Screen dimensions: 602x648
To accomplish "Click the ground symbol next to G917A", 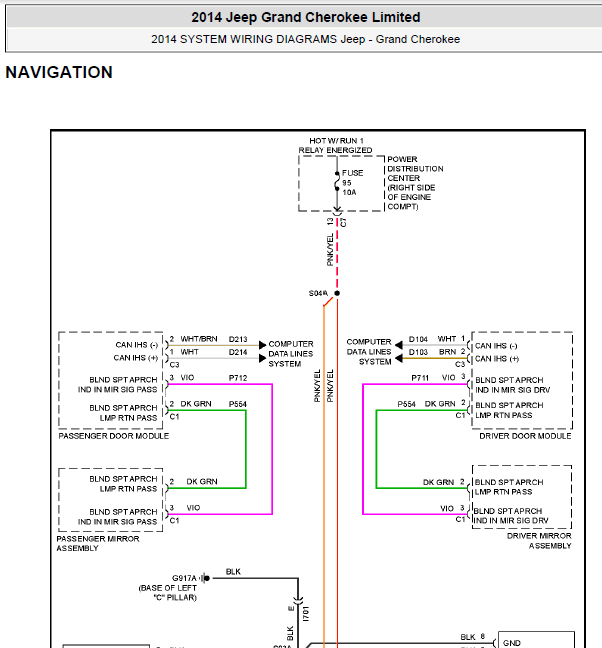I will 205,578.
